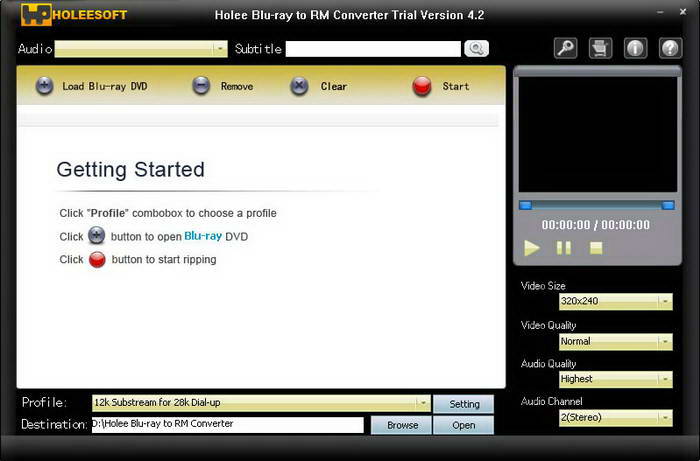Click the Getting Started heading

click(x=130, y=170)
